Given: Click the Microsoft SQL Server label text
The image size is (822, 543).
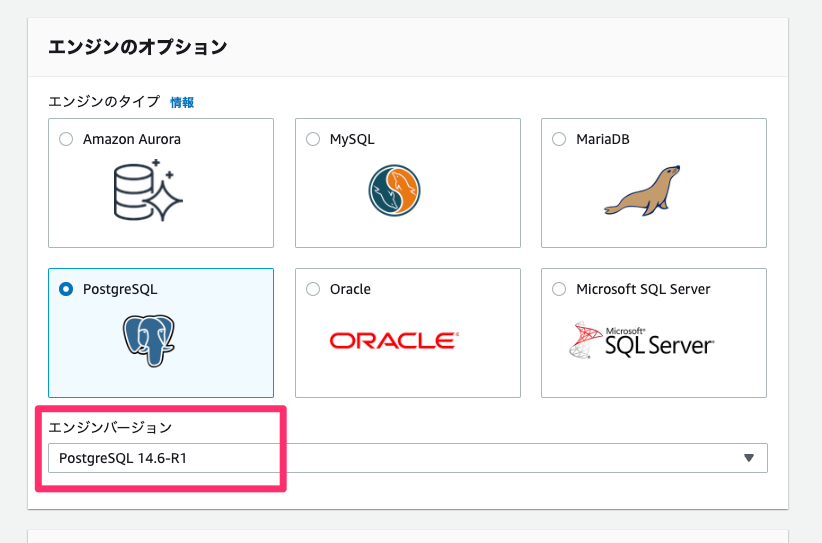Looking at the screenshot, I should coord(643,289).
